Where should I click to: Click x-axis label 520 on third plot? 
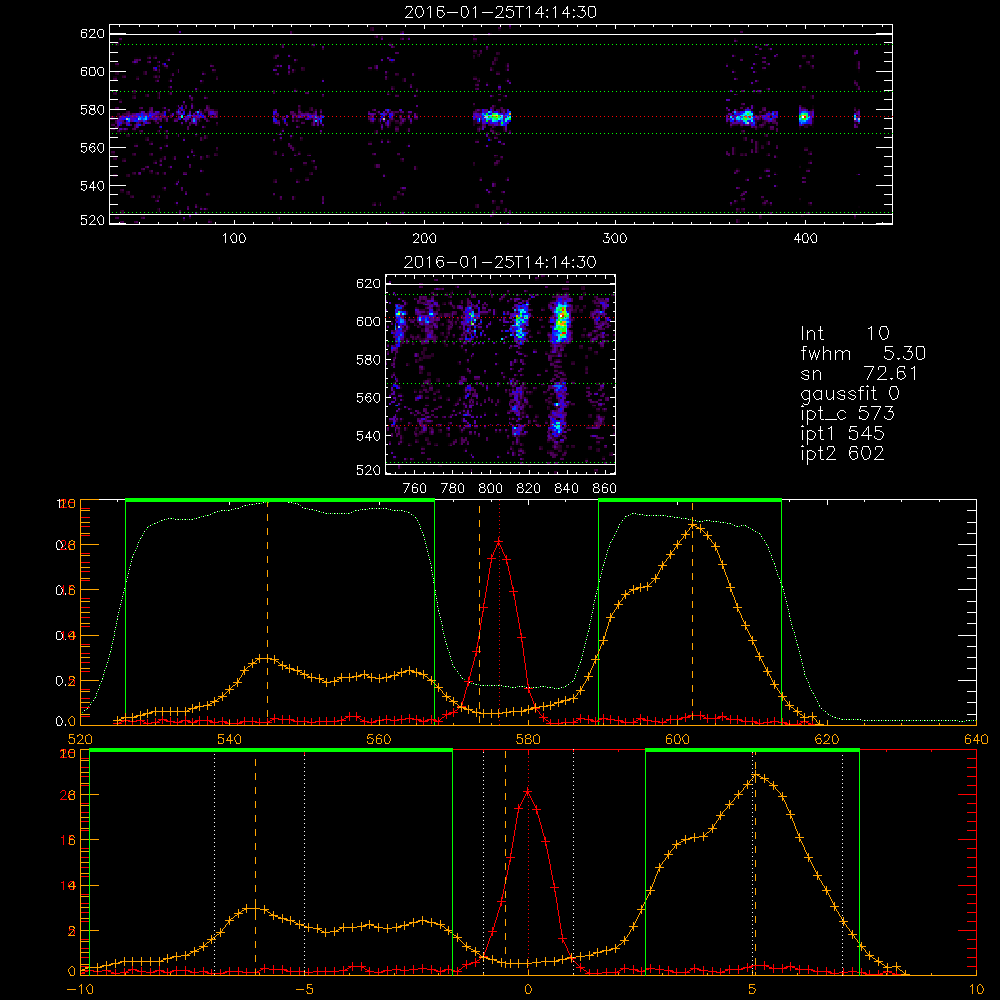coord(80,739)
